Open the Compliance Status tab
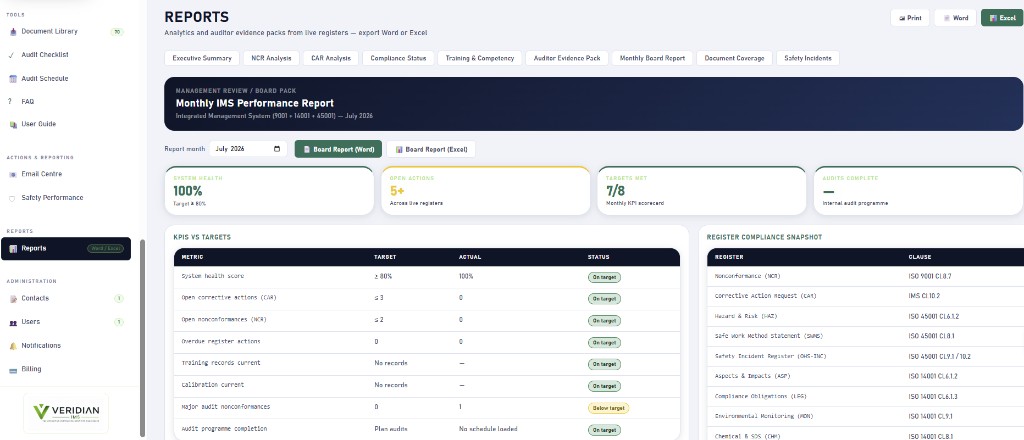The height and width of the screenshot is (440, 1024). (x=398, y=58)
